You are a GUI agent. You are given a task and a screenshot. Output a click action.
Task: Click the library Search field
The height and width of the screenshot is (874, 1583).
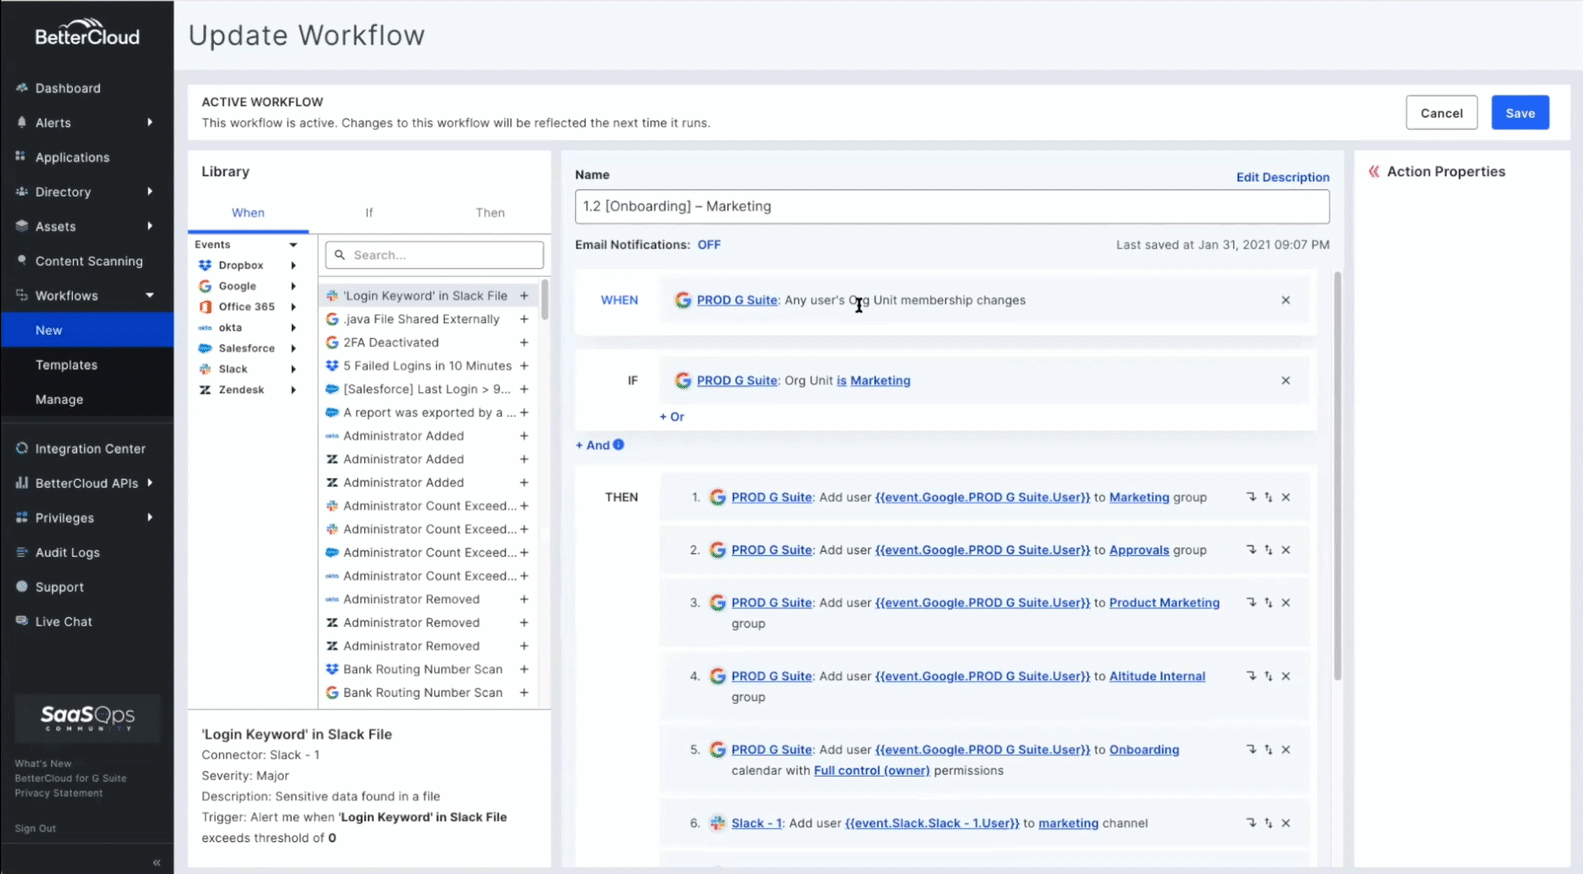(x=434, y=255)
